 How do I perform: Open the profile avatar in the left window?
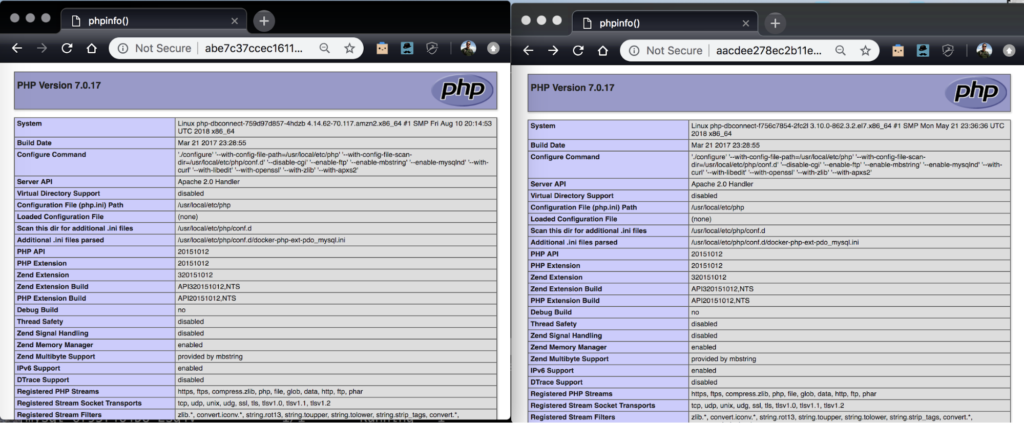click(x=468, y=47)
